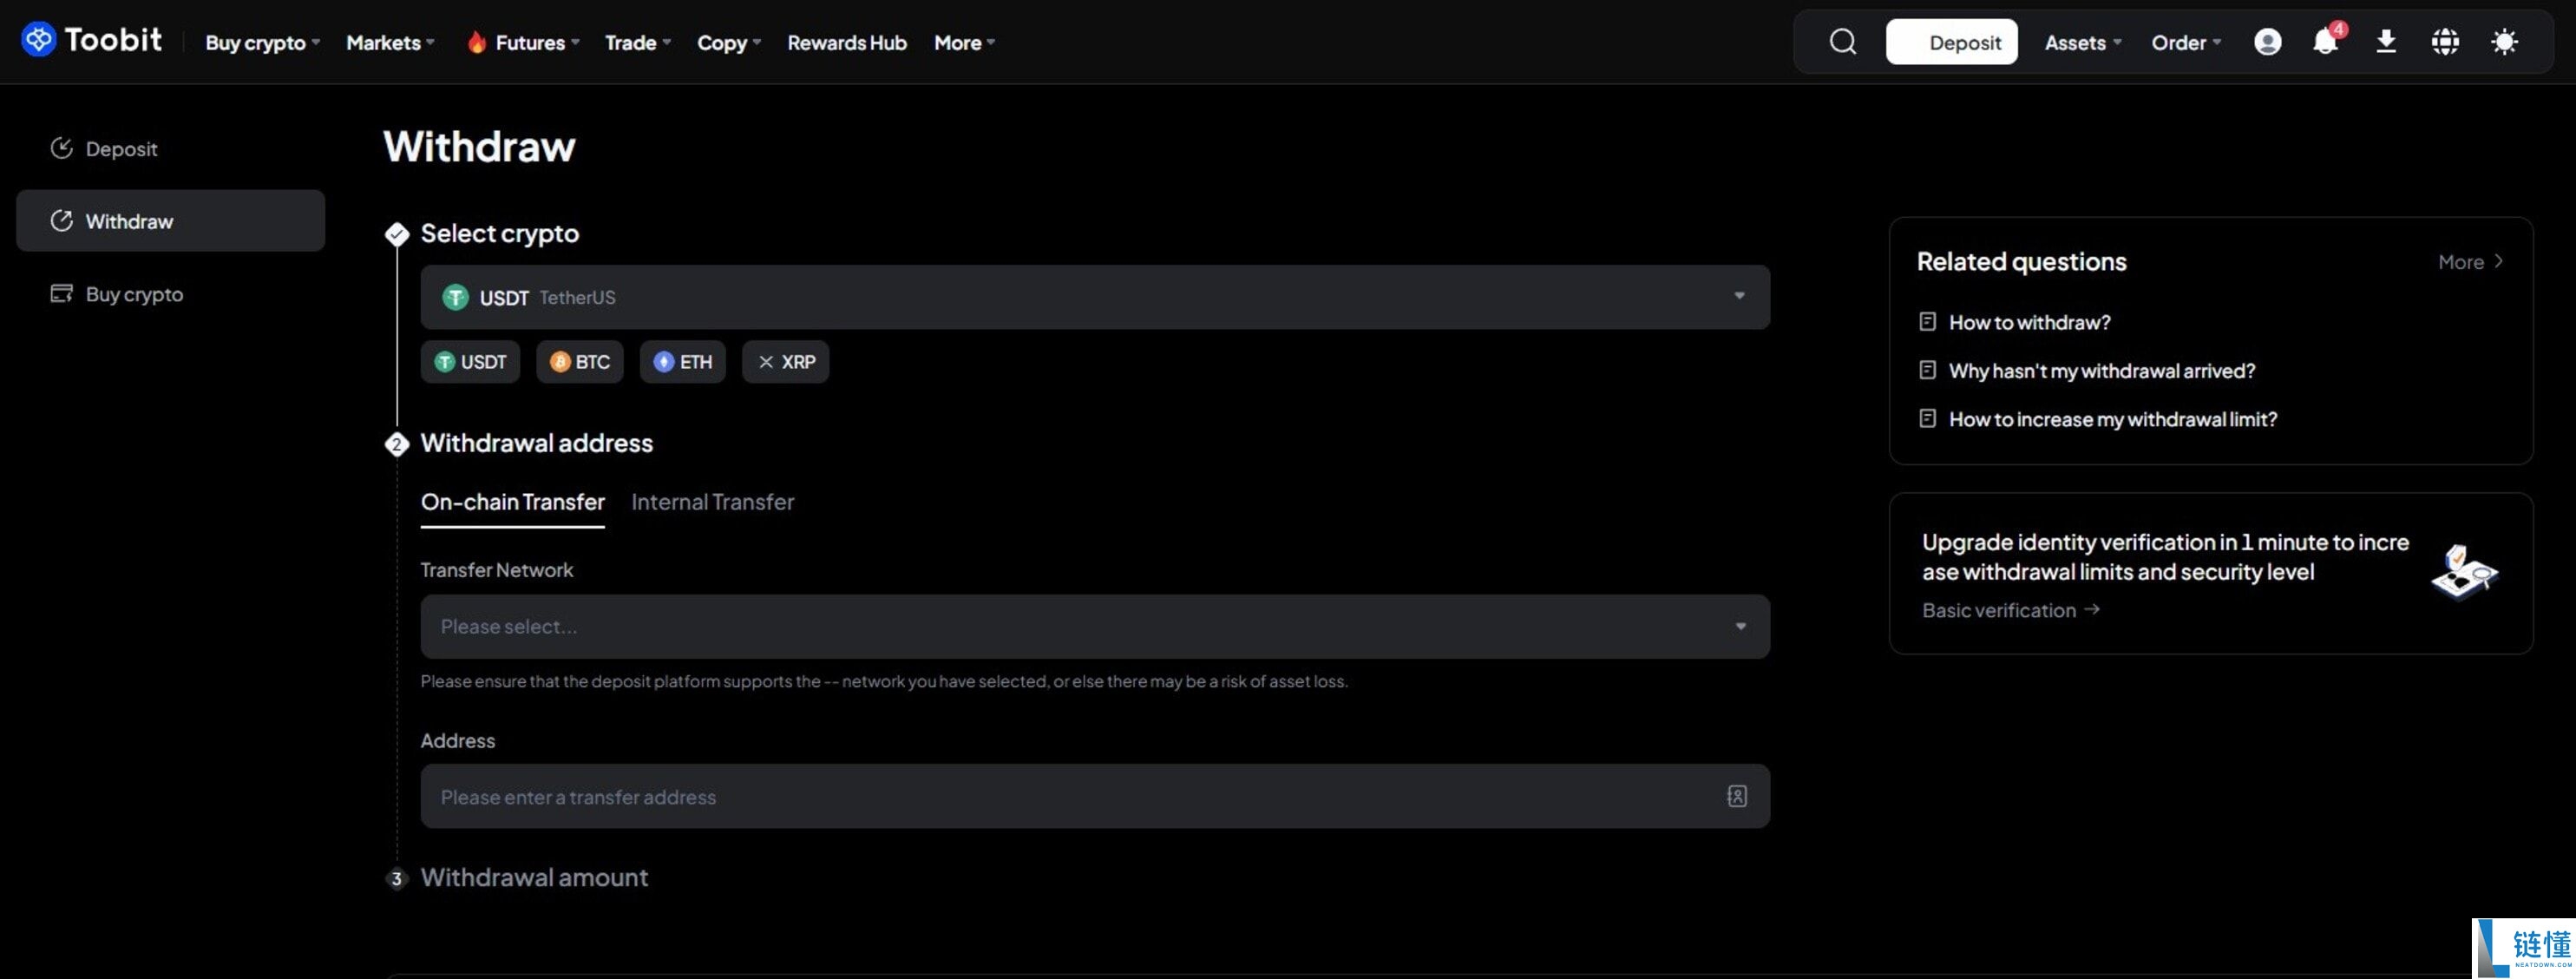Go to Rewards Hub
The height and width of the screenshot is (979, 2576).
click(847, 42)
